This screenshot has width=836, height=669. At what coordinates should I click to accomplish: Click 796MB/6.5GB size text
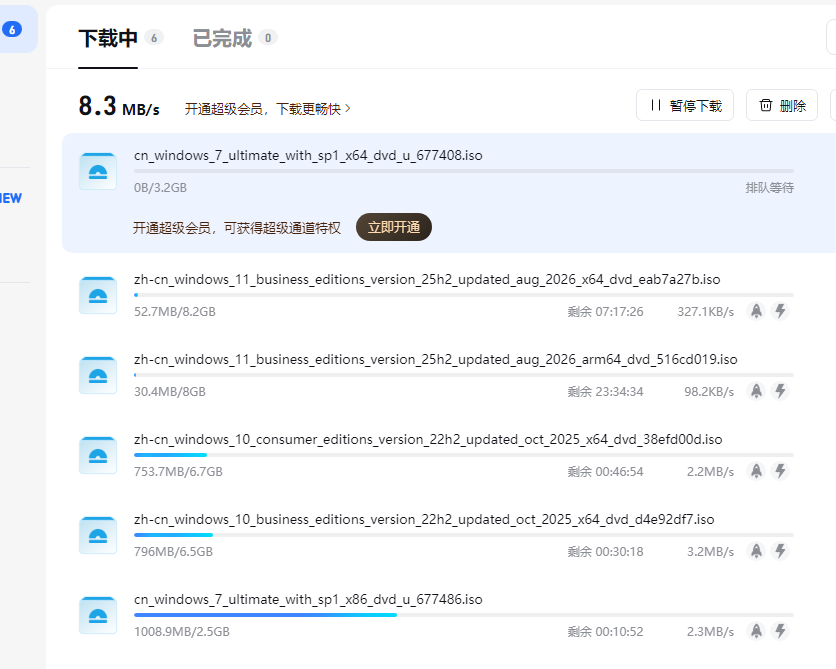coord(173,551)
